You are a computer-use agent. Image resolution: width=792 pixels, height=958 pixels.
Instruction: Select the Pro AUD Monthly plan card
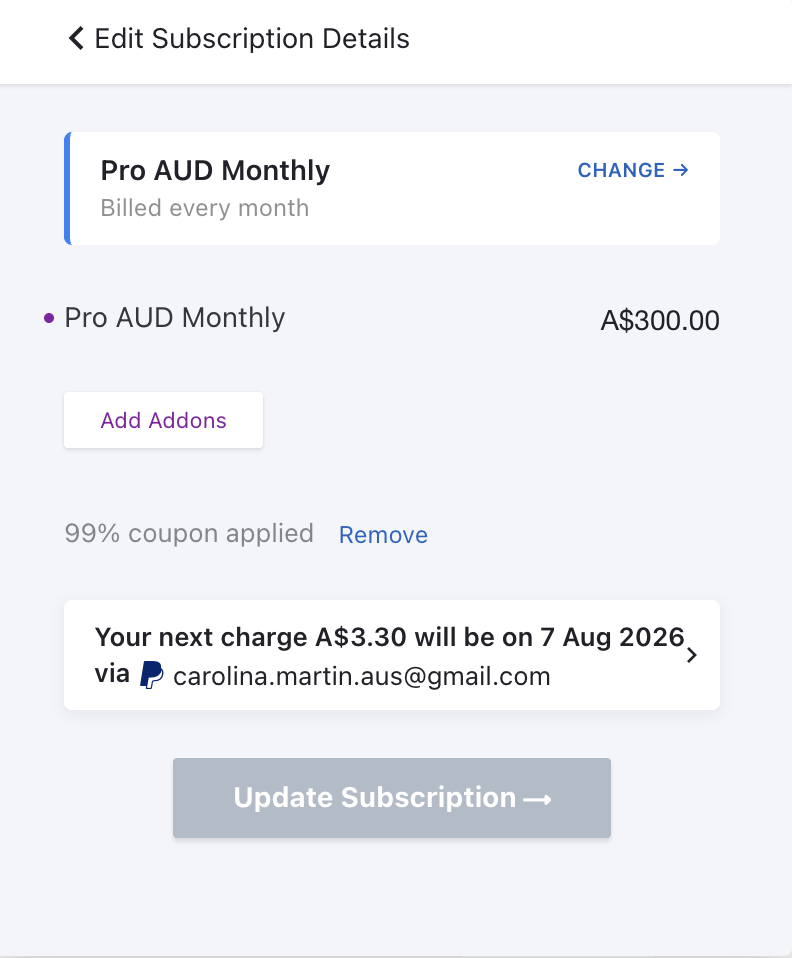(392, 188)
